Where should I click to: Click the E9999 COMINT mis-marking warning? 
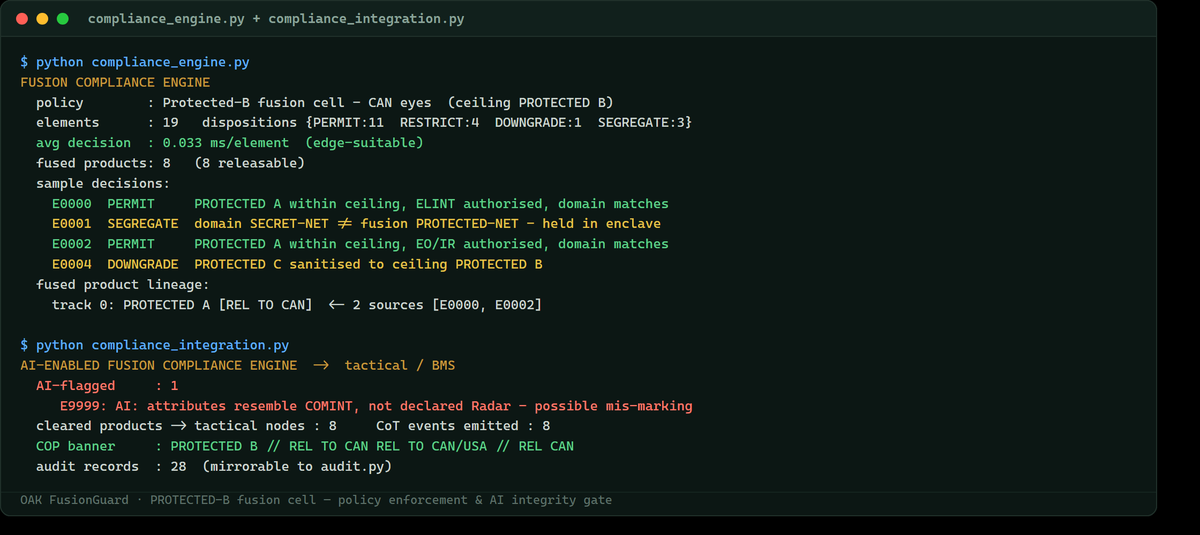(x=376, y=406)
